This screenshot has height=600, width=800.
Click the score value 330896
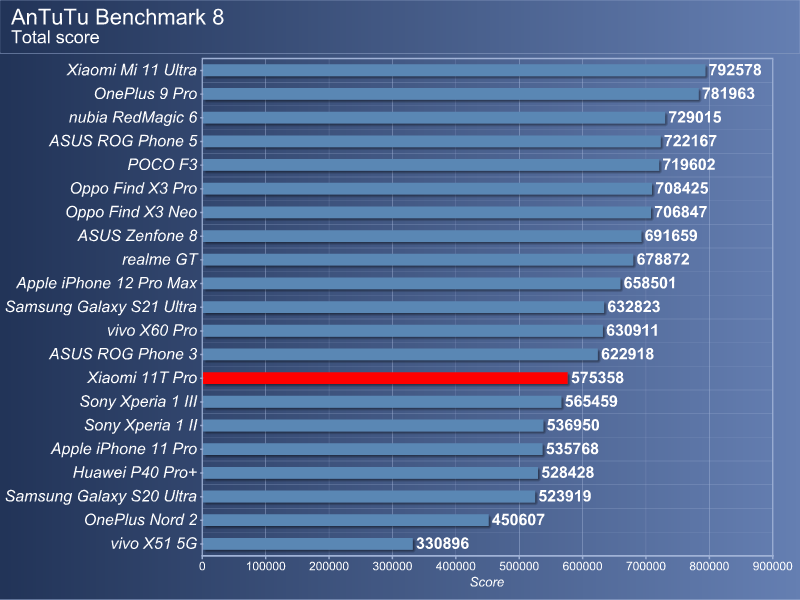[x=442, y=544]
